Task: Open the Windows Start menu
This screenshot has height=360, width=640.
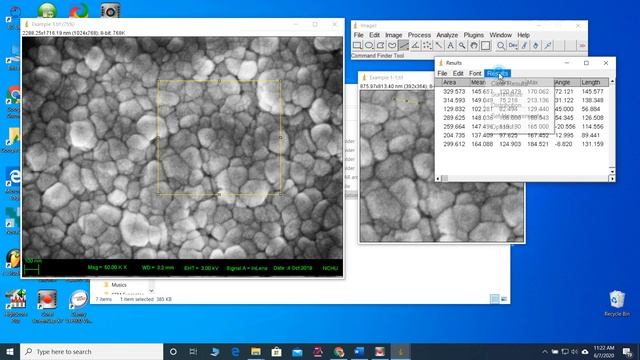Action: coord(10,351)
